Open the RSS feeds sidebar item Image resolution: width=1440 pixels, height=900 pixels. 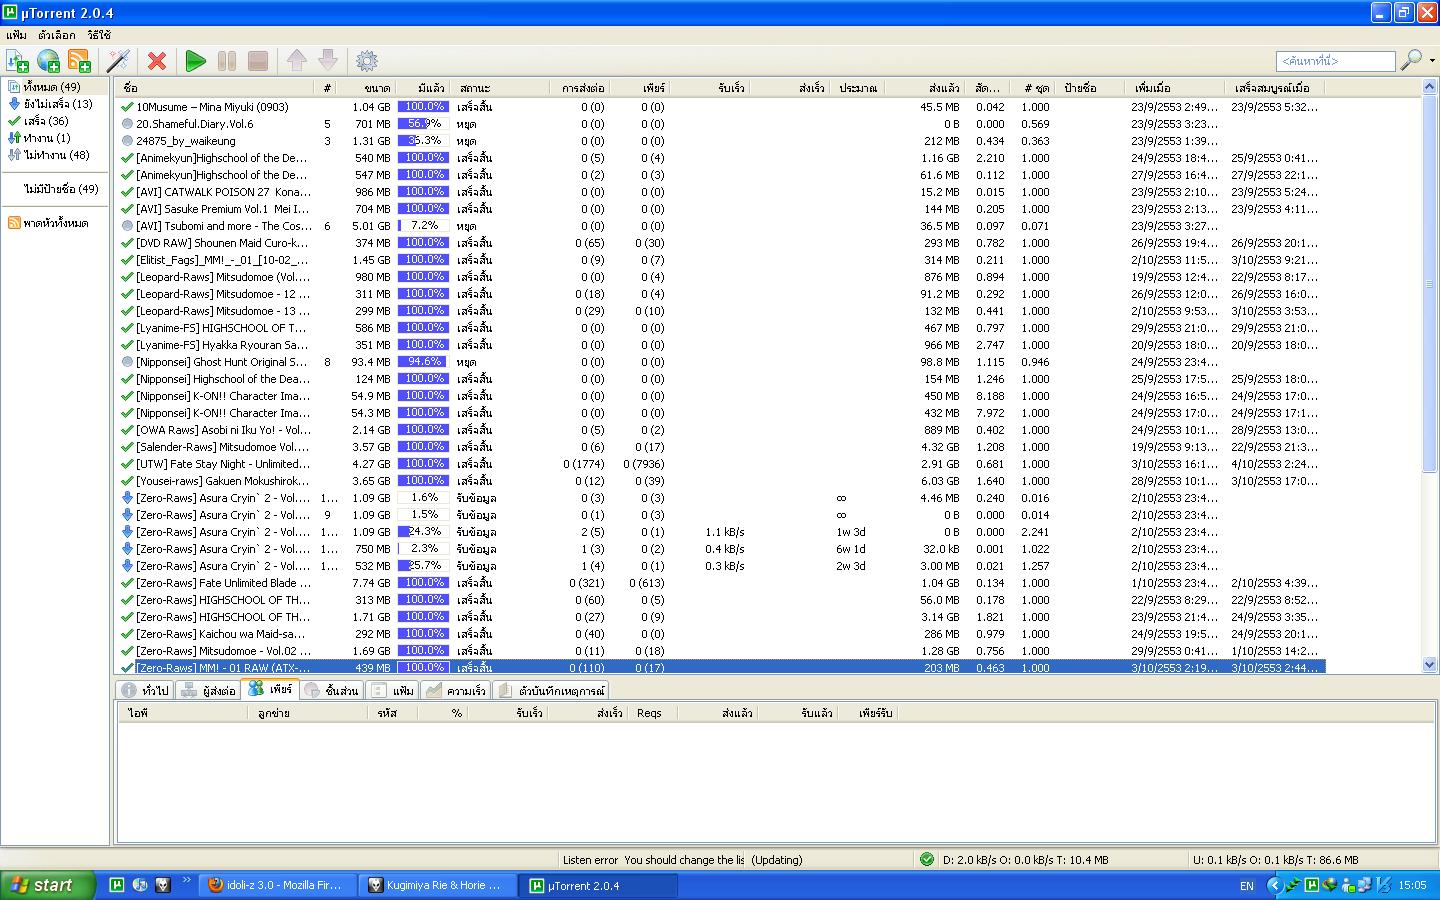click(x=48, y=223)
